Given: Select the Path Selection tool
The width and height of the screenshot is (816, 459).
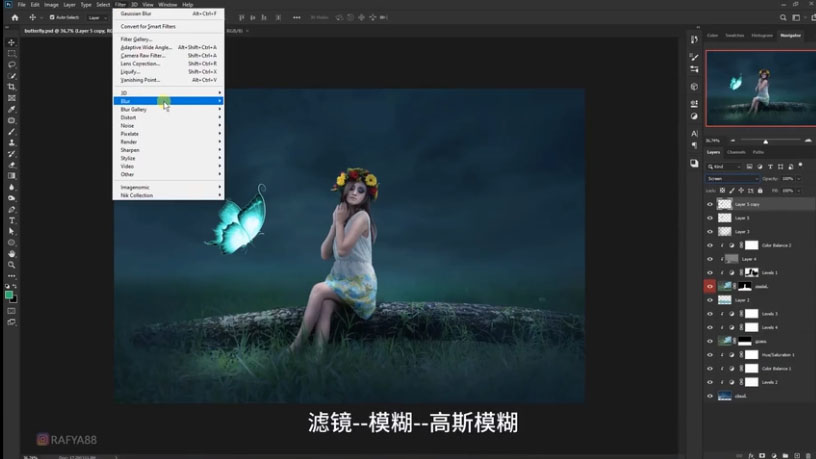Looking at the screenshot, I should pos(11,232).
